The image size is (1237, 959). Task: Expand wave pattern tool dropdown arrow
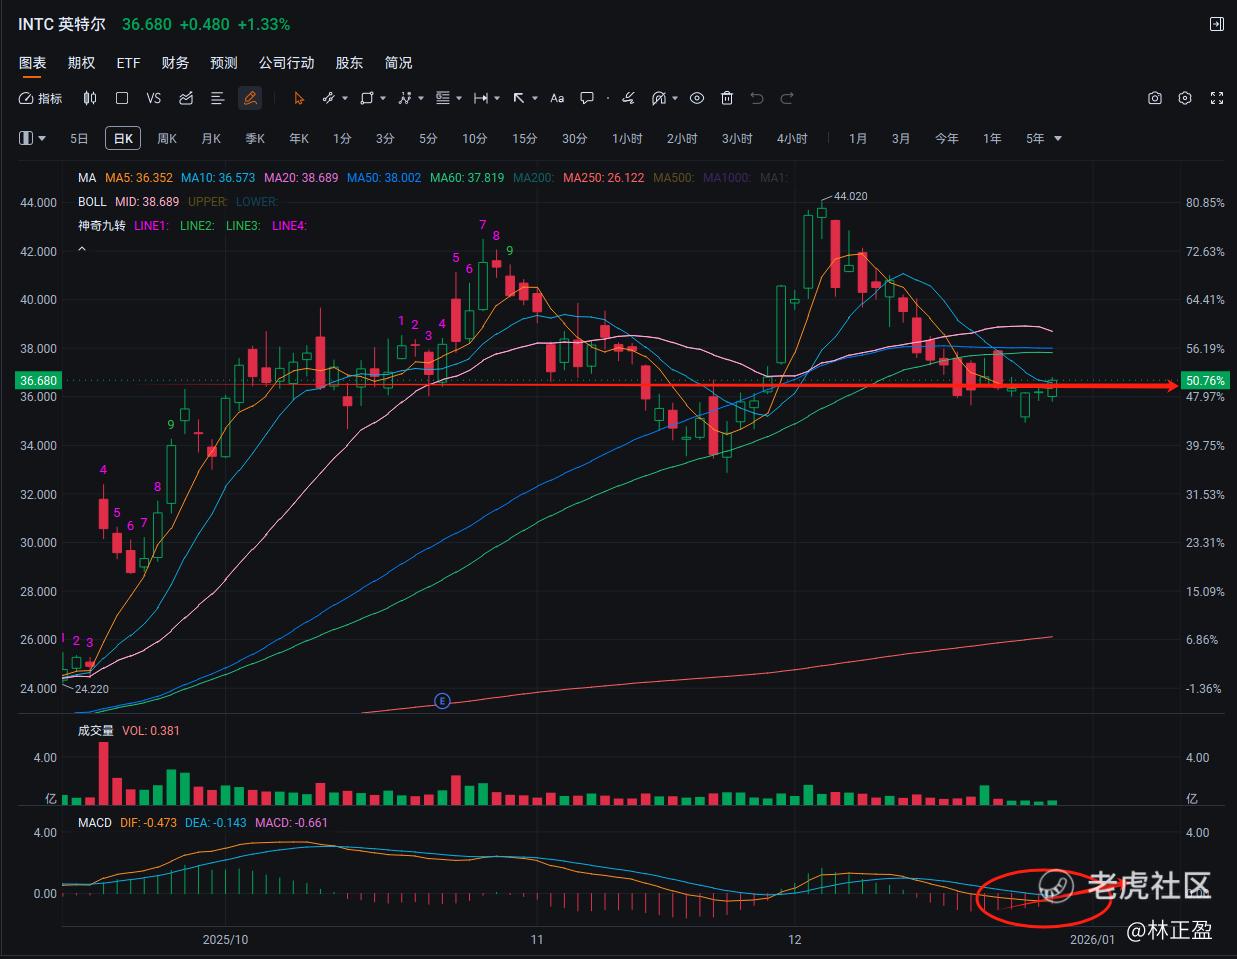421,98
